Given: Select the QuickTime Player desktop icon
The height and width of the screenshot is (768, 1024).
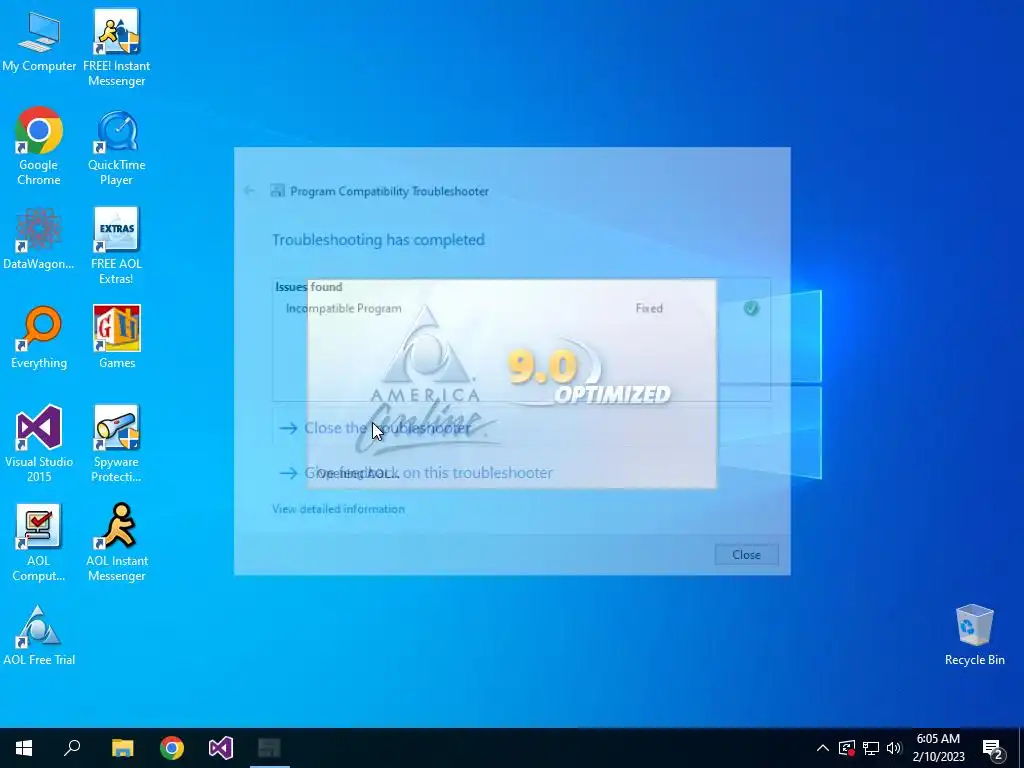Looking at the screenshot, I should (x=116, y=148).
